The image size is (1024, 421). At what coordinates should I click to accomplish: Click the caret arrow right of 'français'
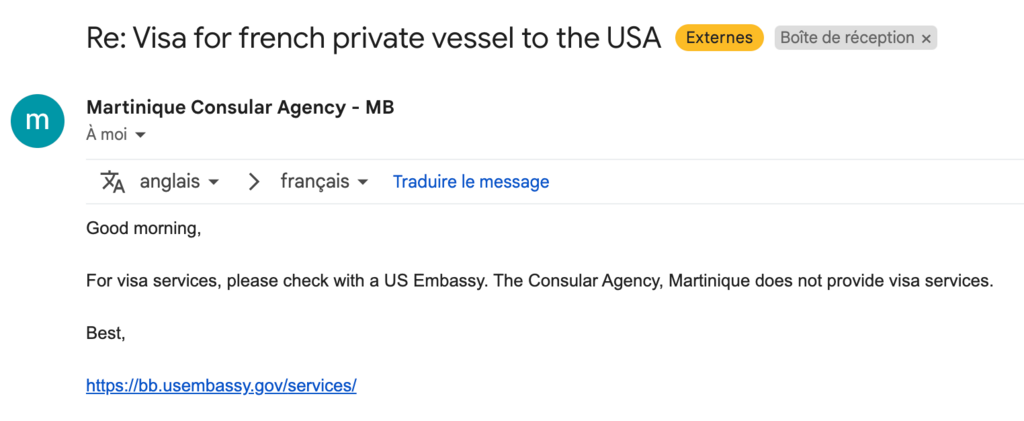coord(363,182)
